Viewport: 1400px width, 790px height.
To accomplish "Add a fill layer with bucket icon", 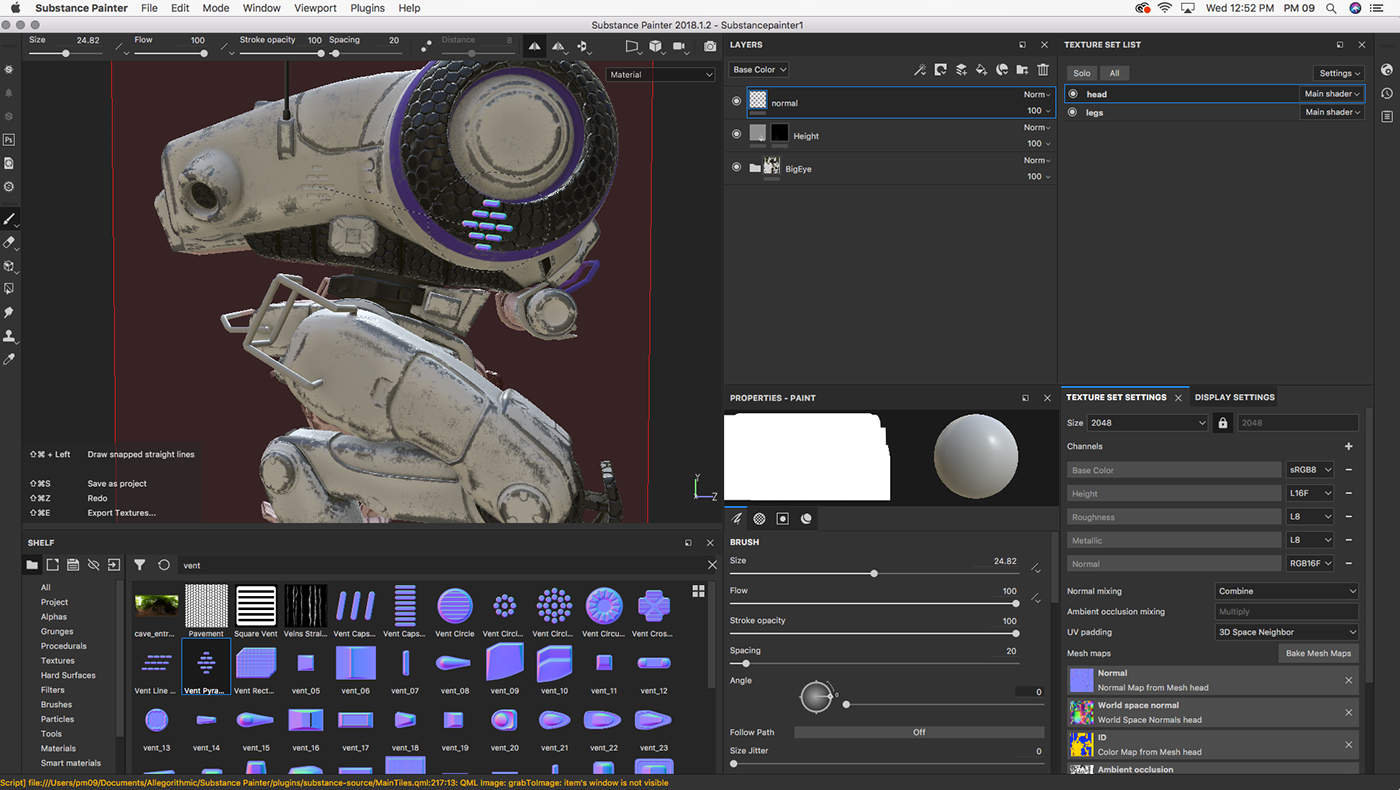I will click(x=981, y=70).
